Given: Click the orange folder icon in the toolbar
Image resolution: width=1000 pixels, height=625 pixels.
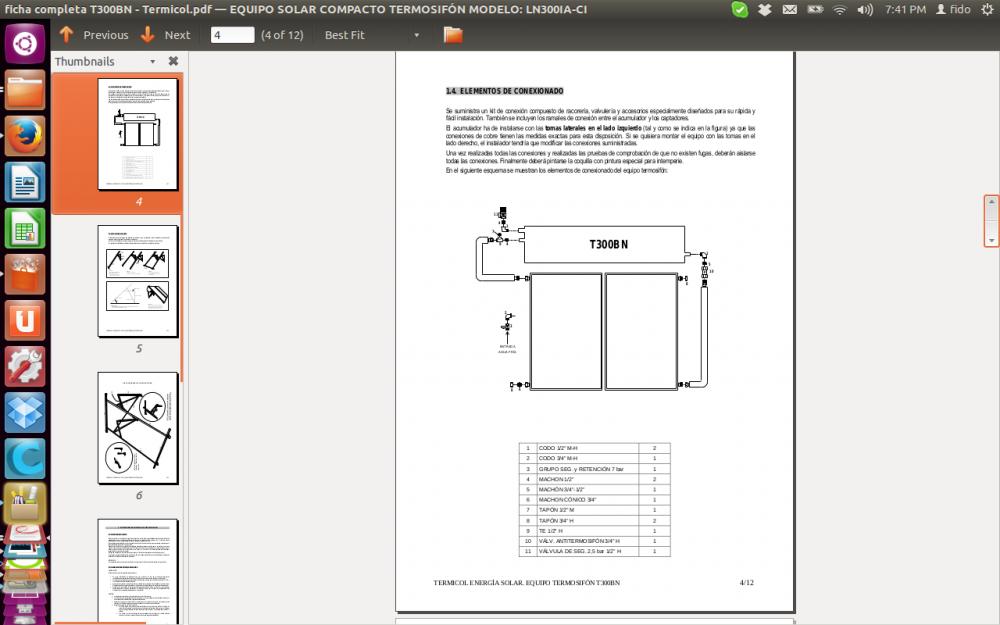Looking at the screenshot, I should [x=453, y=35].
